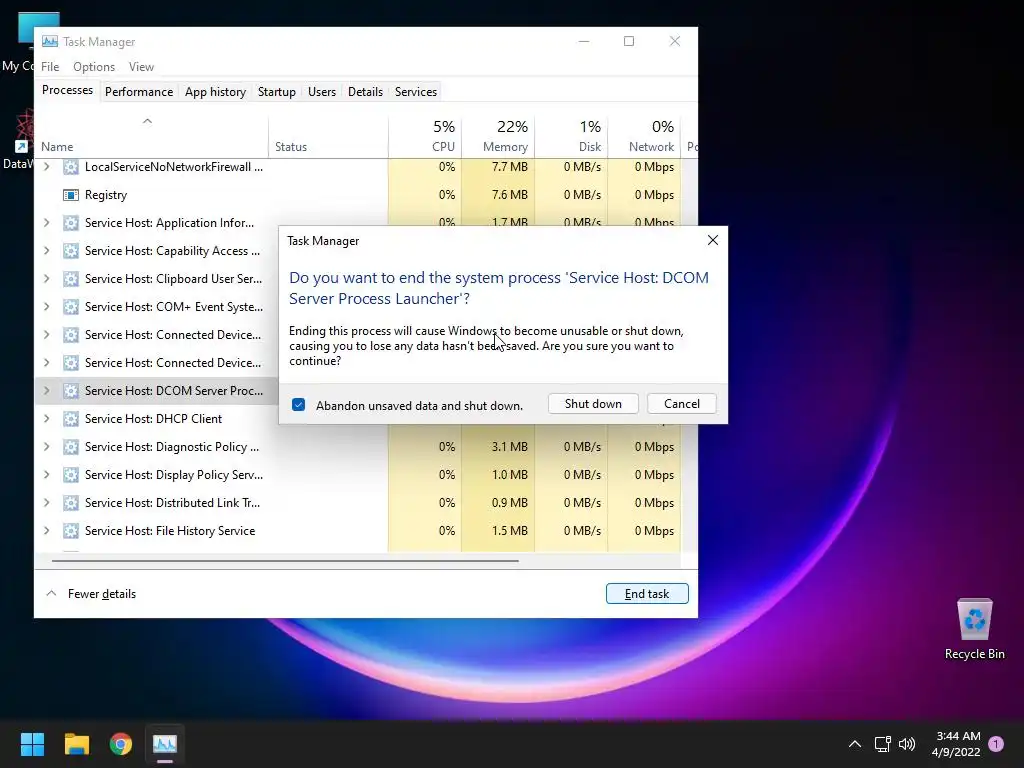This screenshot has width=1024, height=768.
Task: Collapse view with Fewer details
Action: (91, 594)
